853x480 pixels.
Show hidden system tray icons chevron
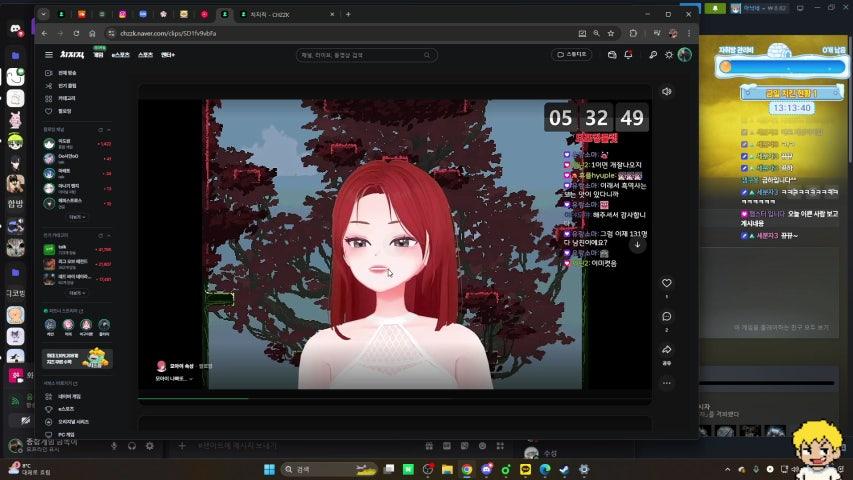(728, 469)
